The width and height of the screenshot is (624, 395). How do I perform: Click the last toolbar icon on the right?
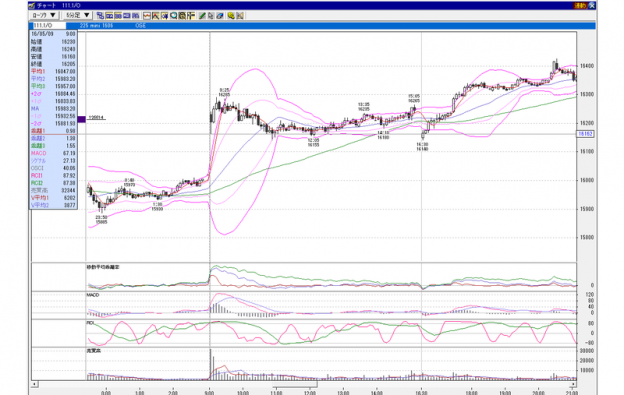click(x=240, y=16)
